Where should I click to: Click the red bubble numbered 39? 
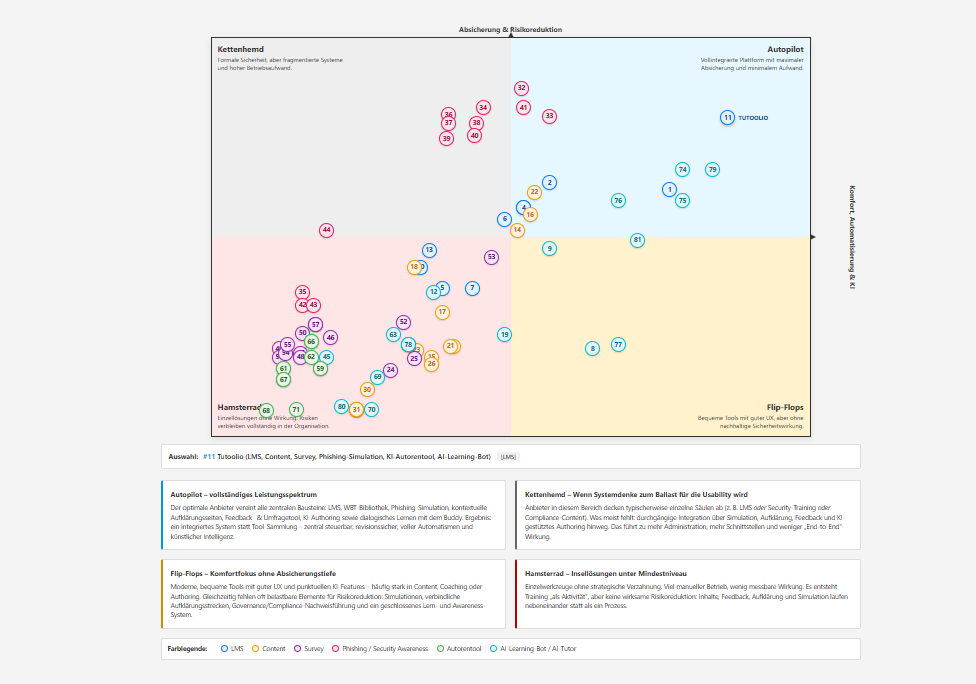click(446, 138)
